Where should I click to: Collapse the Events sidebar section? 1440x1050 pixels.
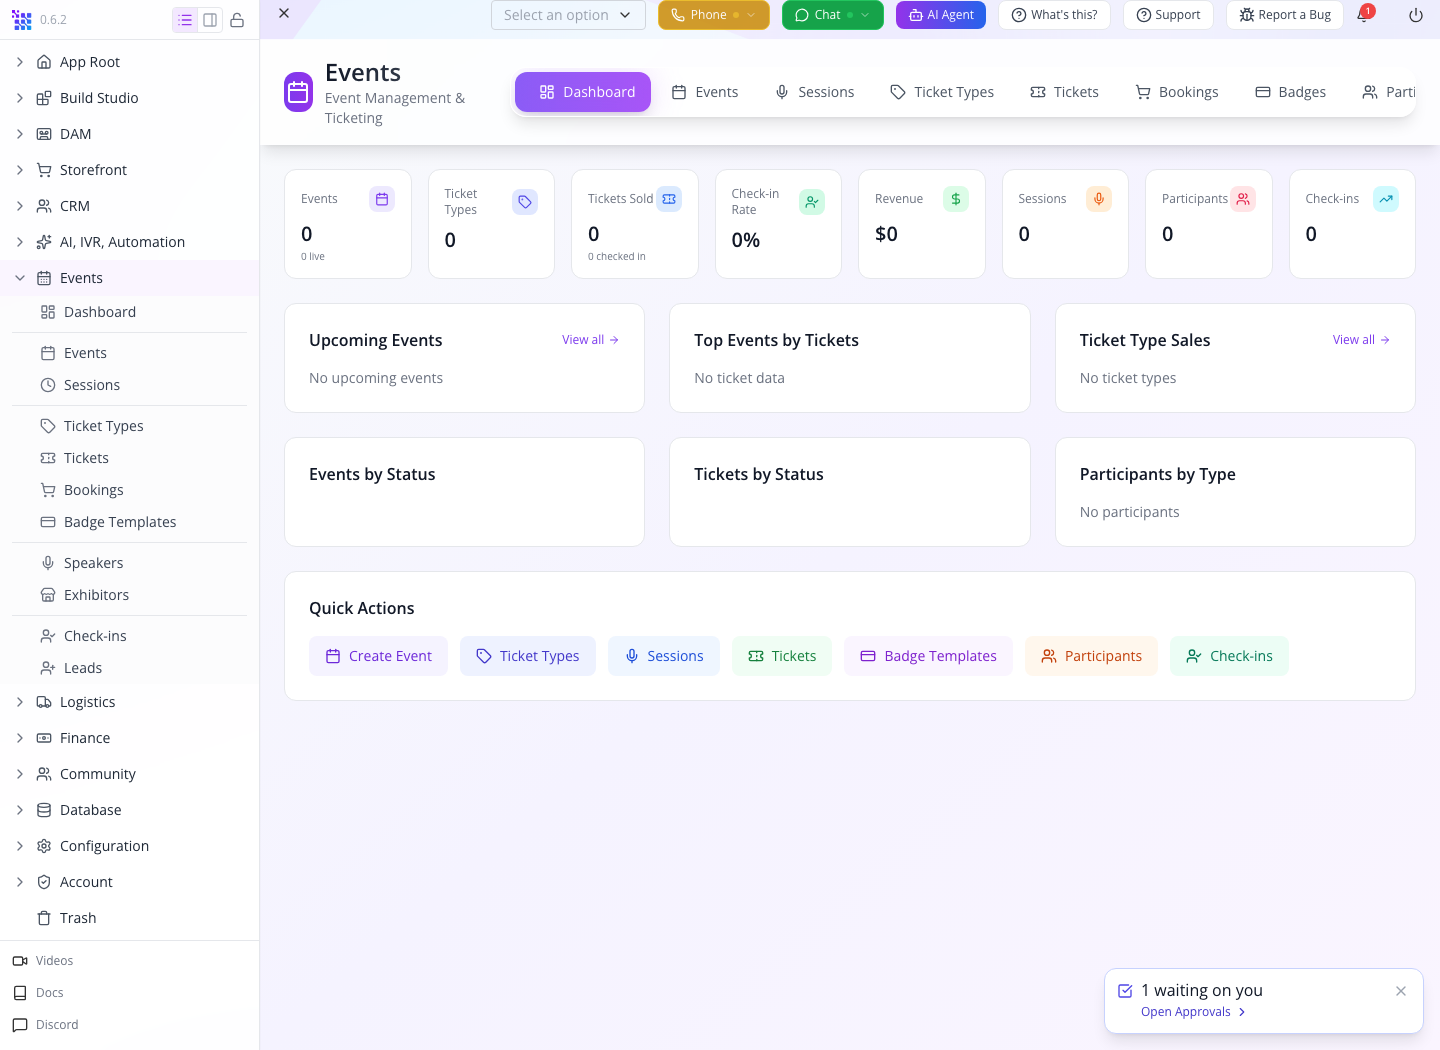pos(20,278)
